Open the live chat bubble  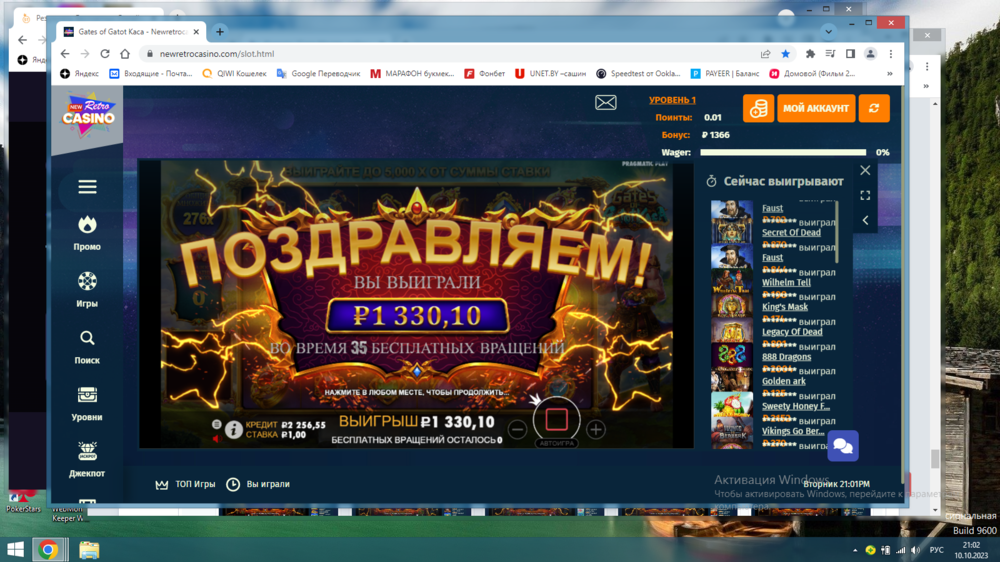pyautogui.click(x=842, y=446)
